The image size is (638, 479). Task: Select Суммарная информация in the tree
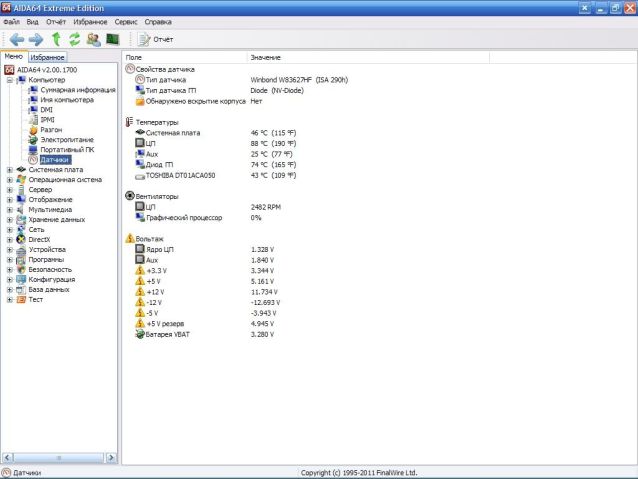78,90
